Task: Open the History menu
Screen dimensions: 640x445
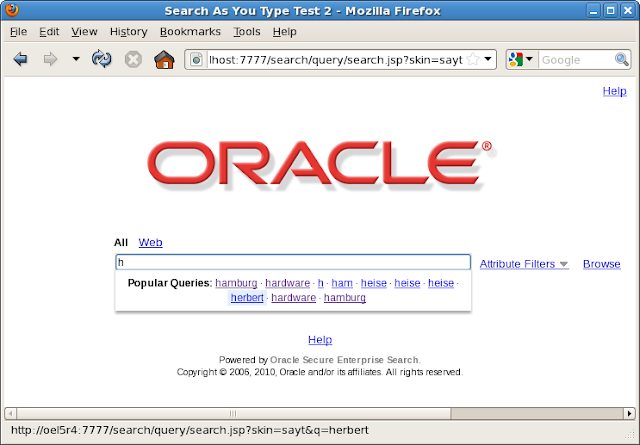Action: tap(129, 31)
